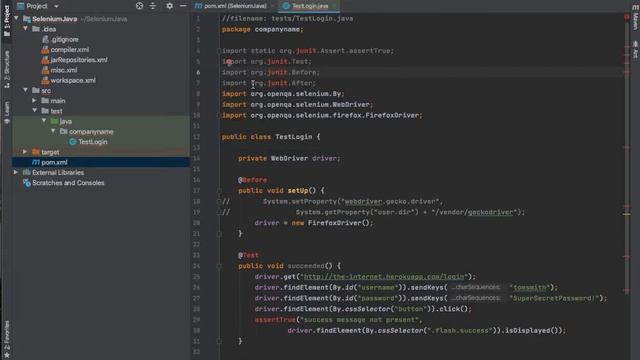Select .gitignore file in tree
The image size is (640, 360).
(65, 39)
